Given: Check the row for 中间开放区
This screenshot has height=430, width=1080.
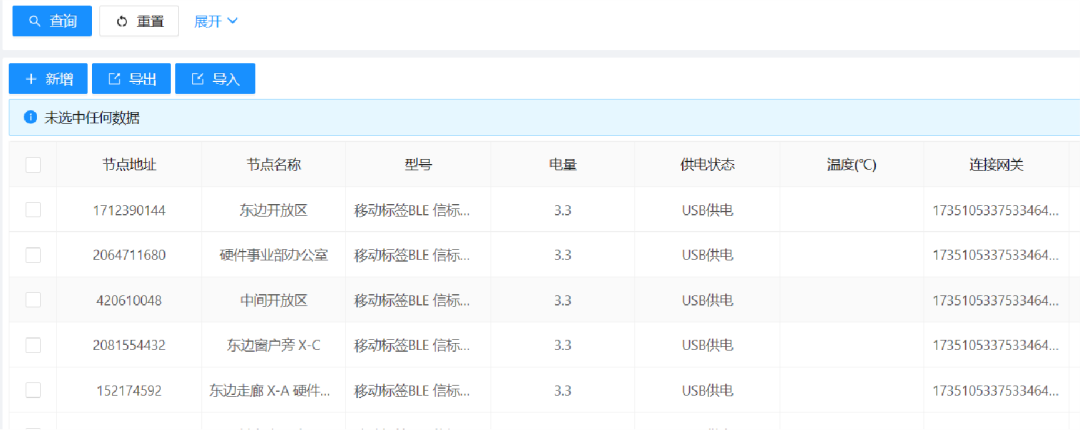Looking at the screenshot, I should pos(33,300).
